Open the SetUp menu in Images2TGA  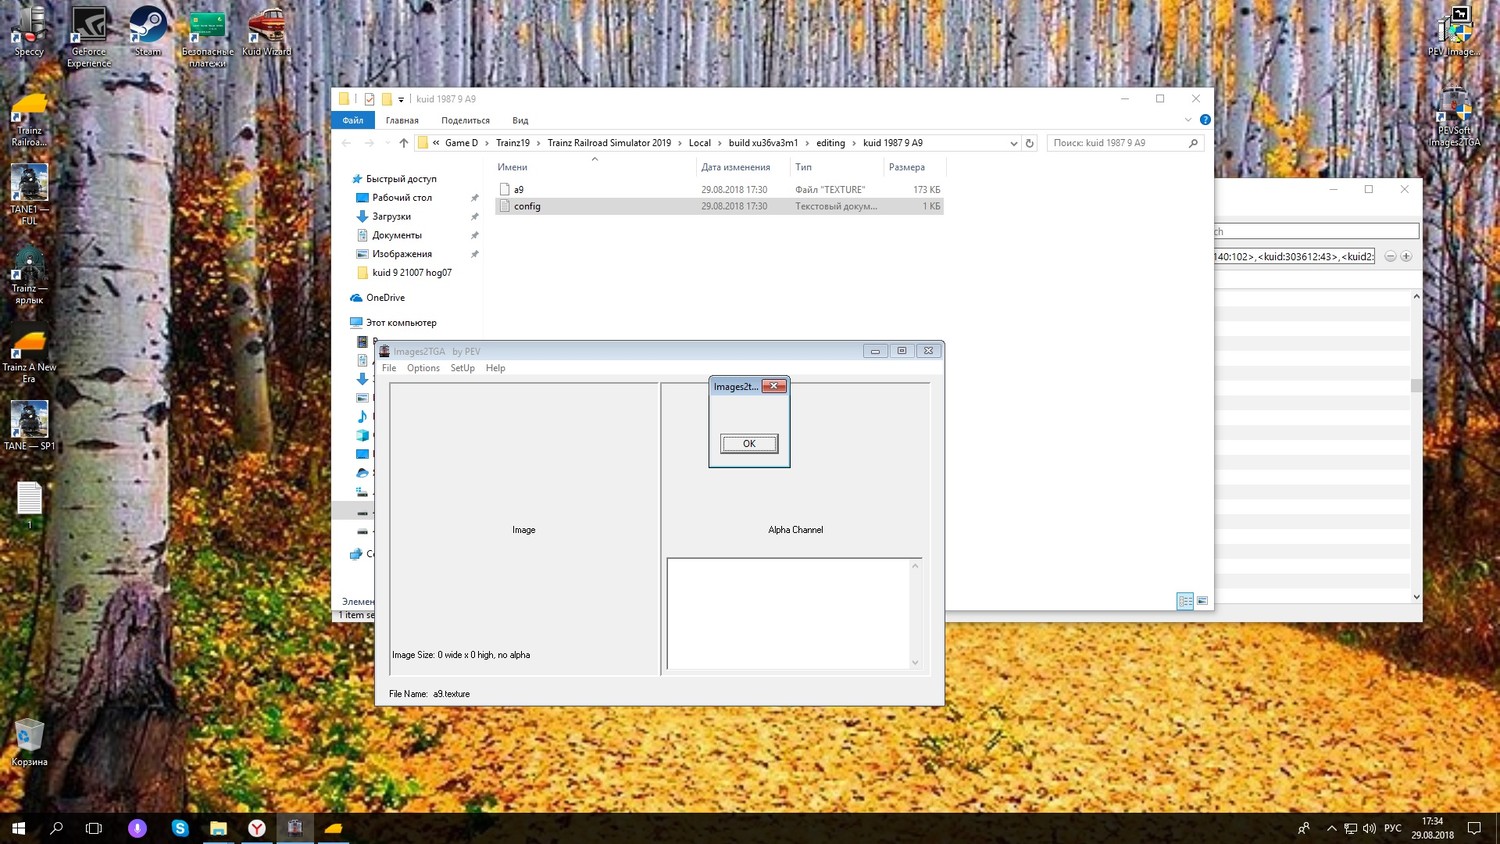(462, 368)
